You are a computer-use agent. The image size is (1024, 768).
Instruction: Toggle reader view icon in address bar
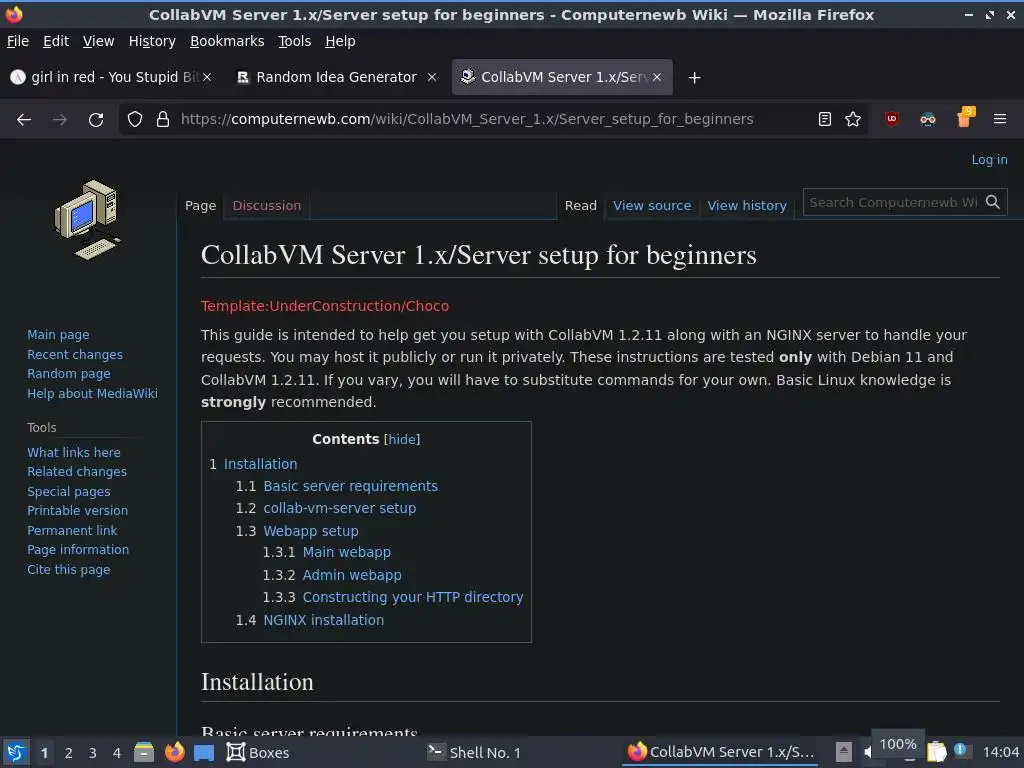825,120
